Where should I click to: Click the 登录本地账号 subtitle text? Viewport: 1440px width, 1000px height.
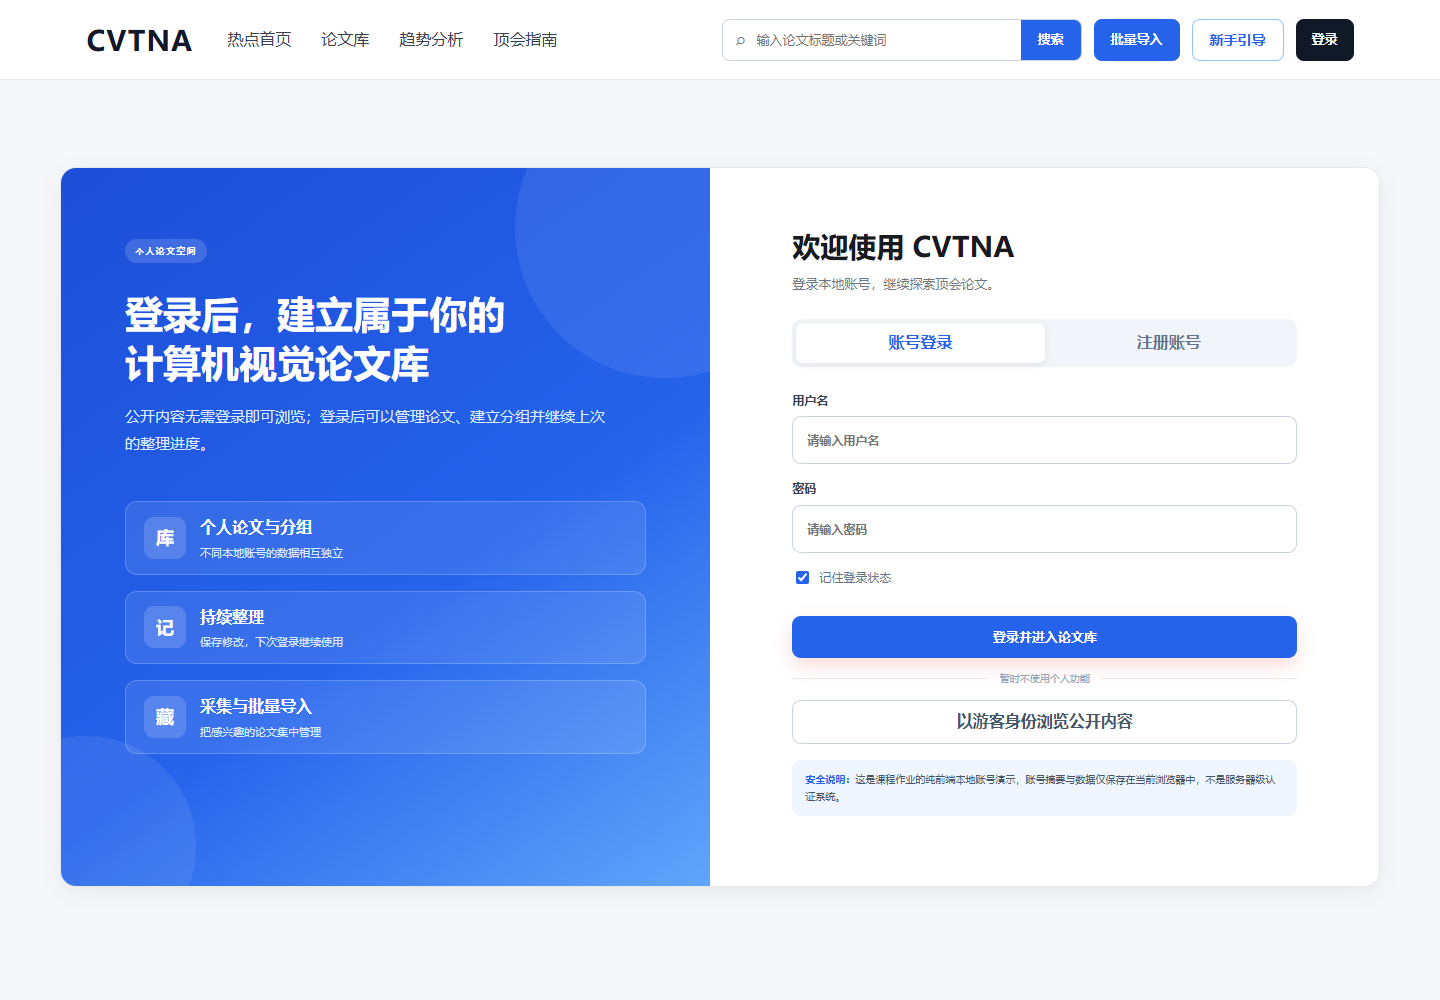pos(893,284)
